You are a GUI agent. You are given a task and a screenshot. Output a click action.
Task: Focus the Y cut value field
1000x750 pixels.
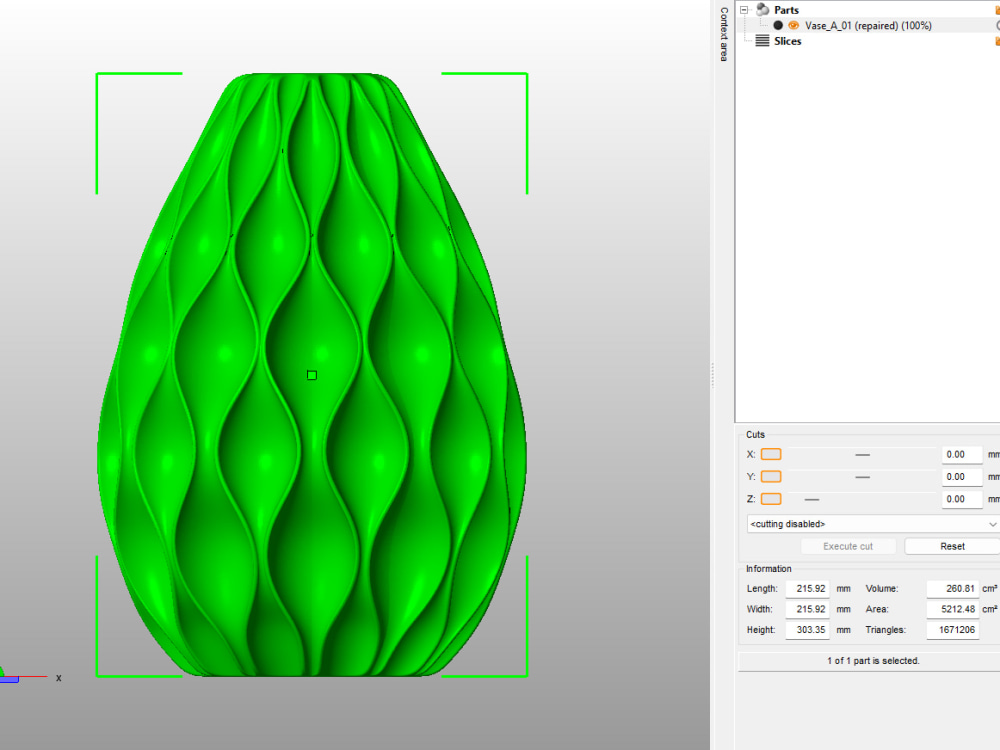962,477
